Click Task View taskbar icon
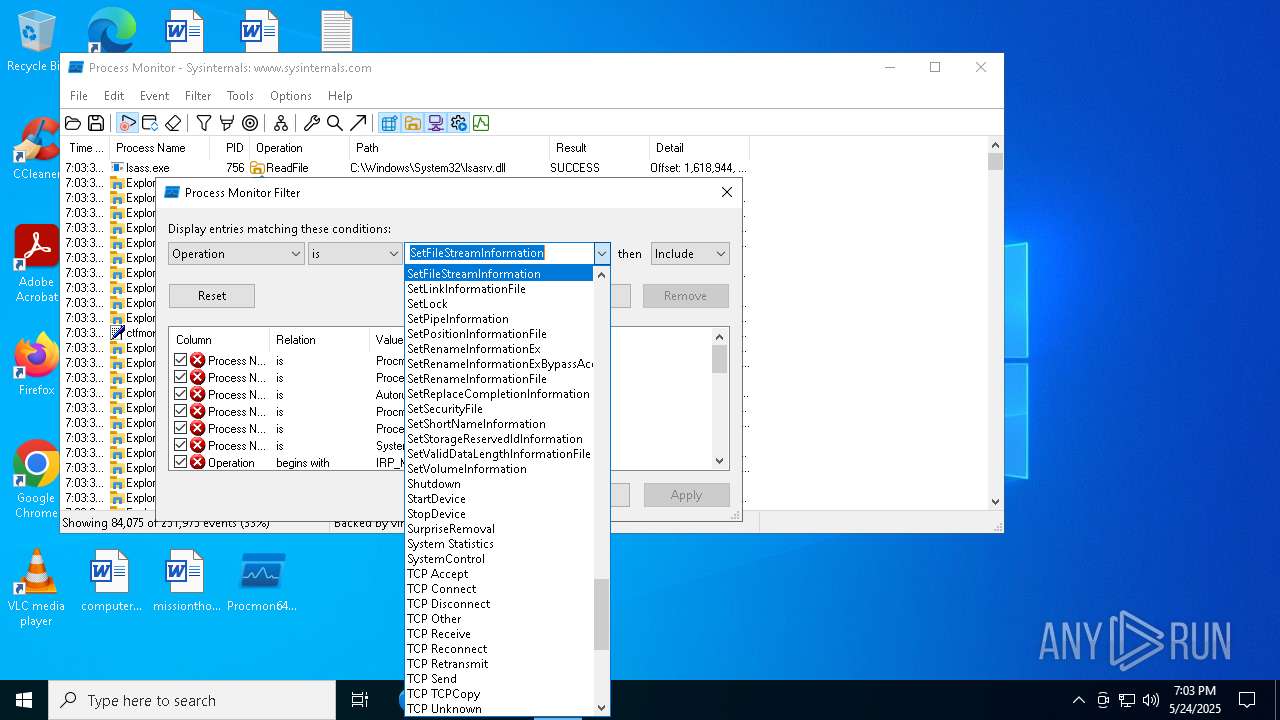Screen dimensions: 1280x720 click(x=360, y=700)
